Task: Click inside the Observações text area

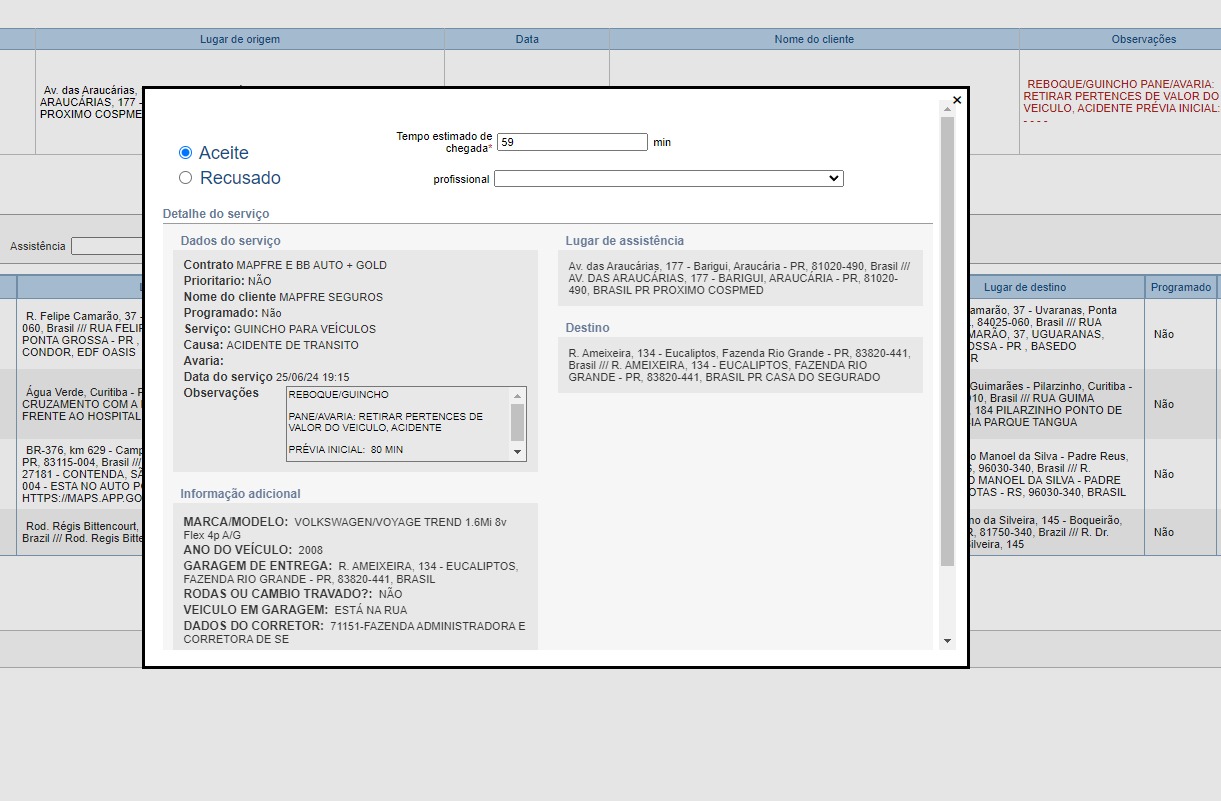Action: point(396,424)
